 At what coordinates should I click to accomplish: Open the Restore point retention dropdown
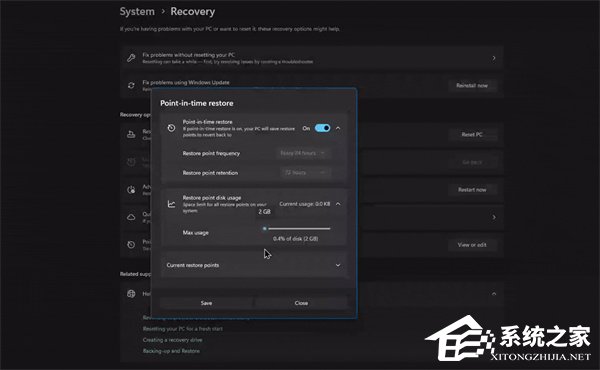(x=305, y=173)
